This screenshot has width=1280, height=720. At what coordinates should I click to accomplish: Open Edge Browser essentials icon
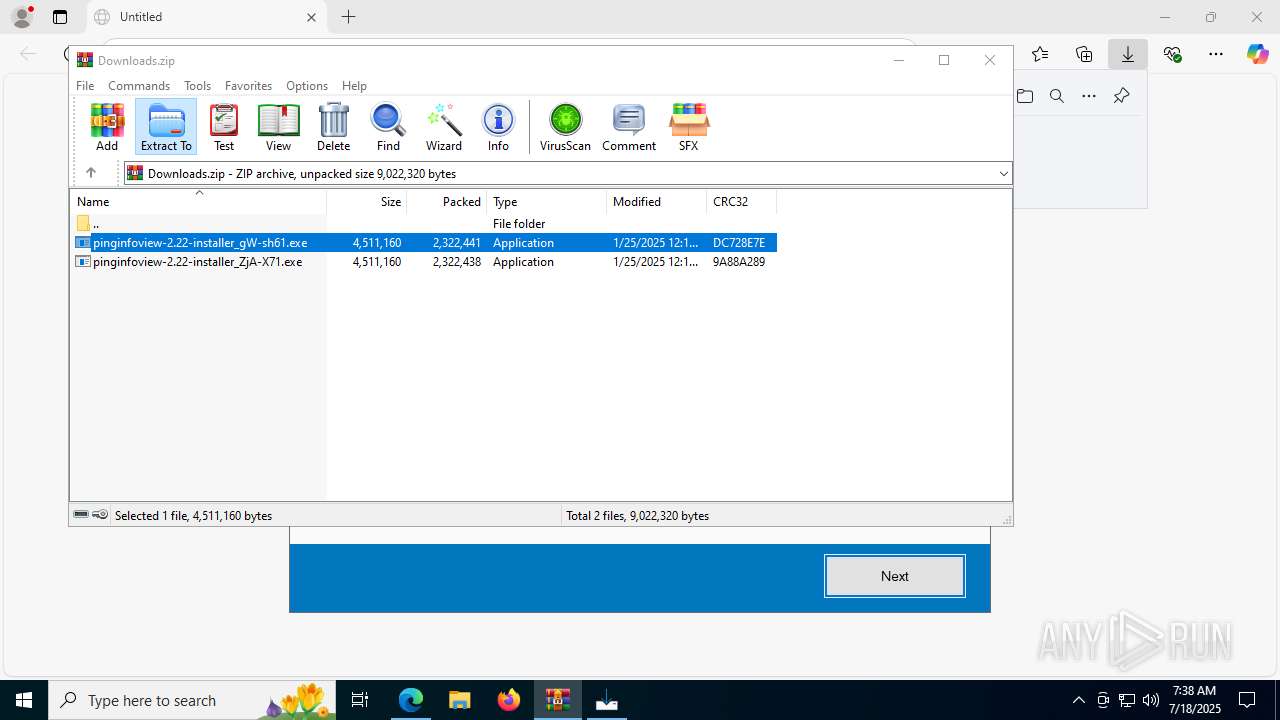(x=1172, y=54)
